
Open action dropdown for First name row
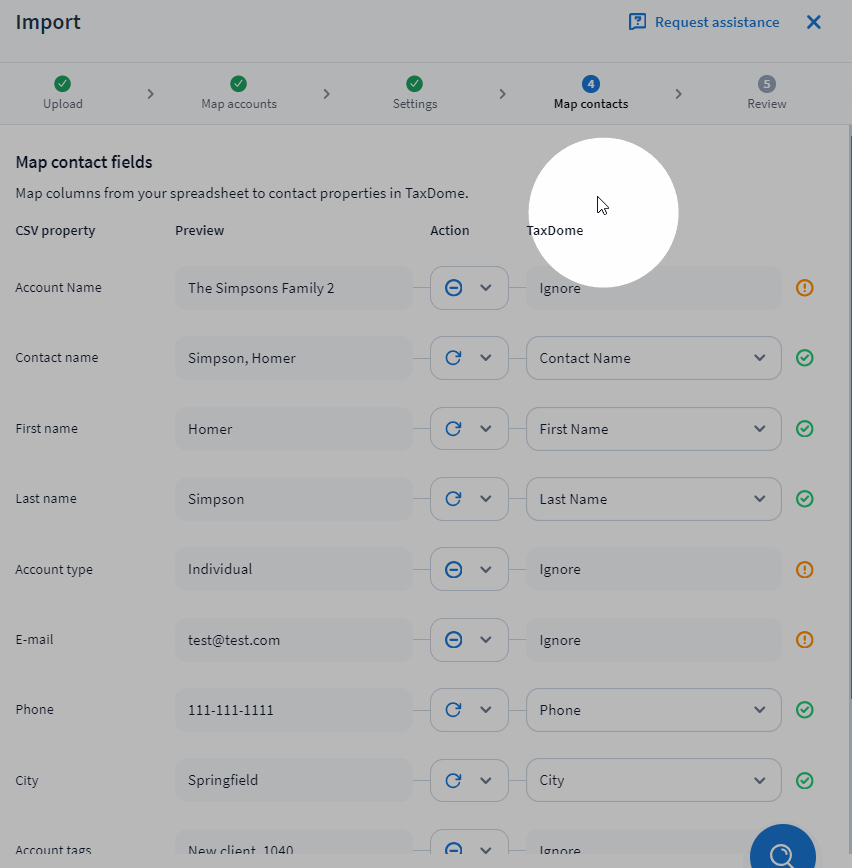pos(469,429)
